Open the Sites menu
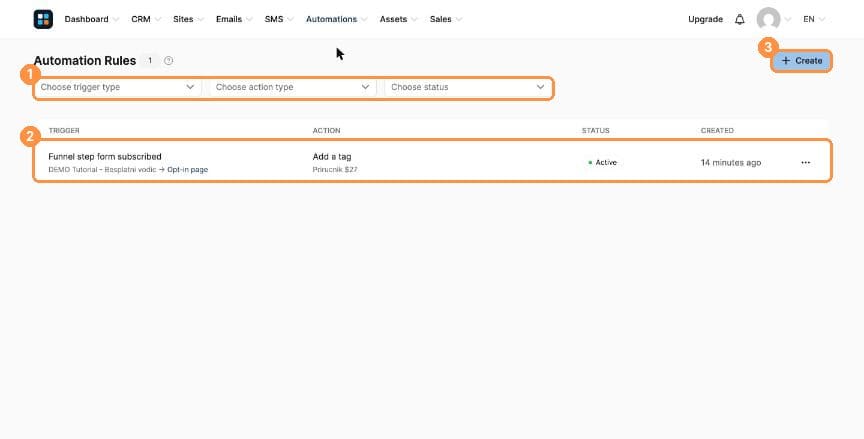 pyautogui.click(x=188, y=19)
